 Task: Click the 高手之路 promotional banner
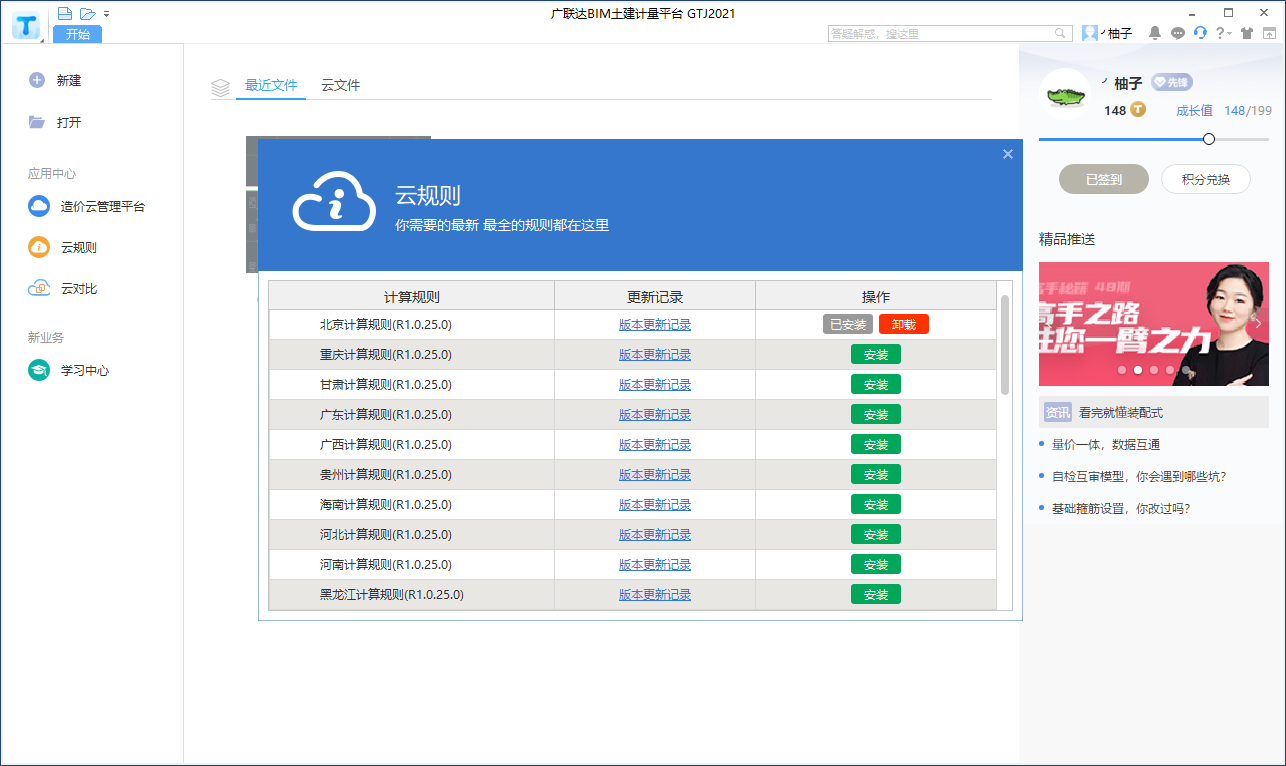[1154, 324]
